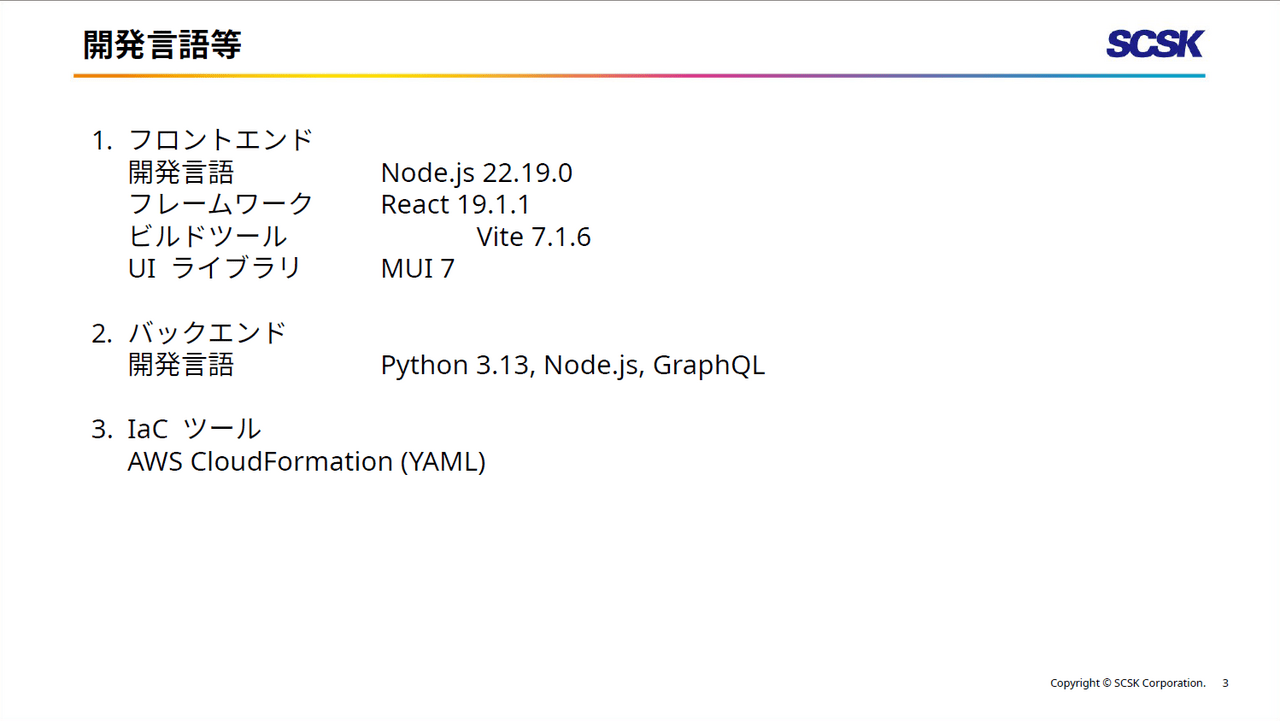Click the MUI 7 text

417,269
